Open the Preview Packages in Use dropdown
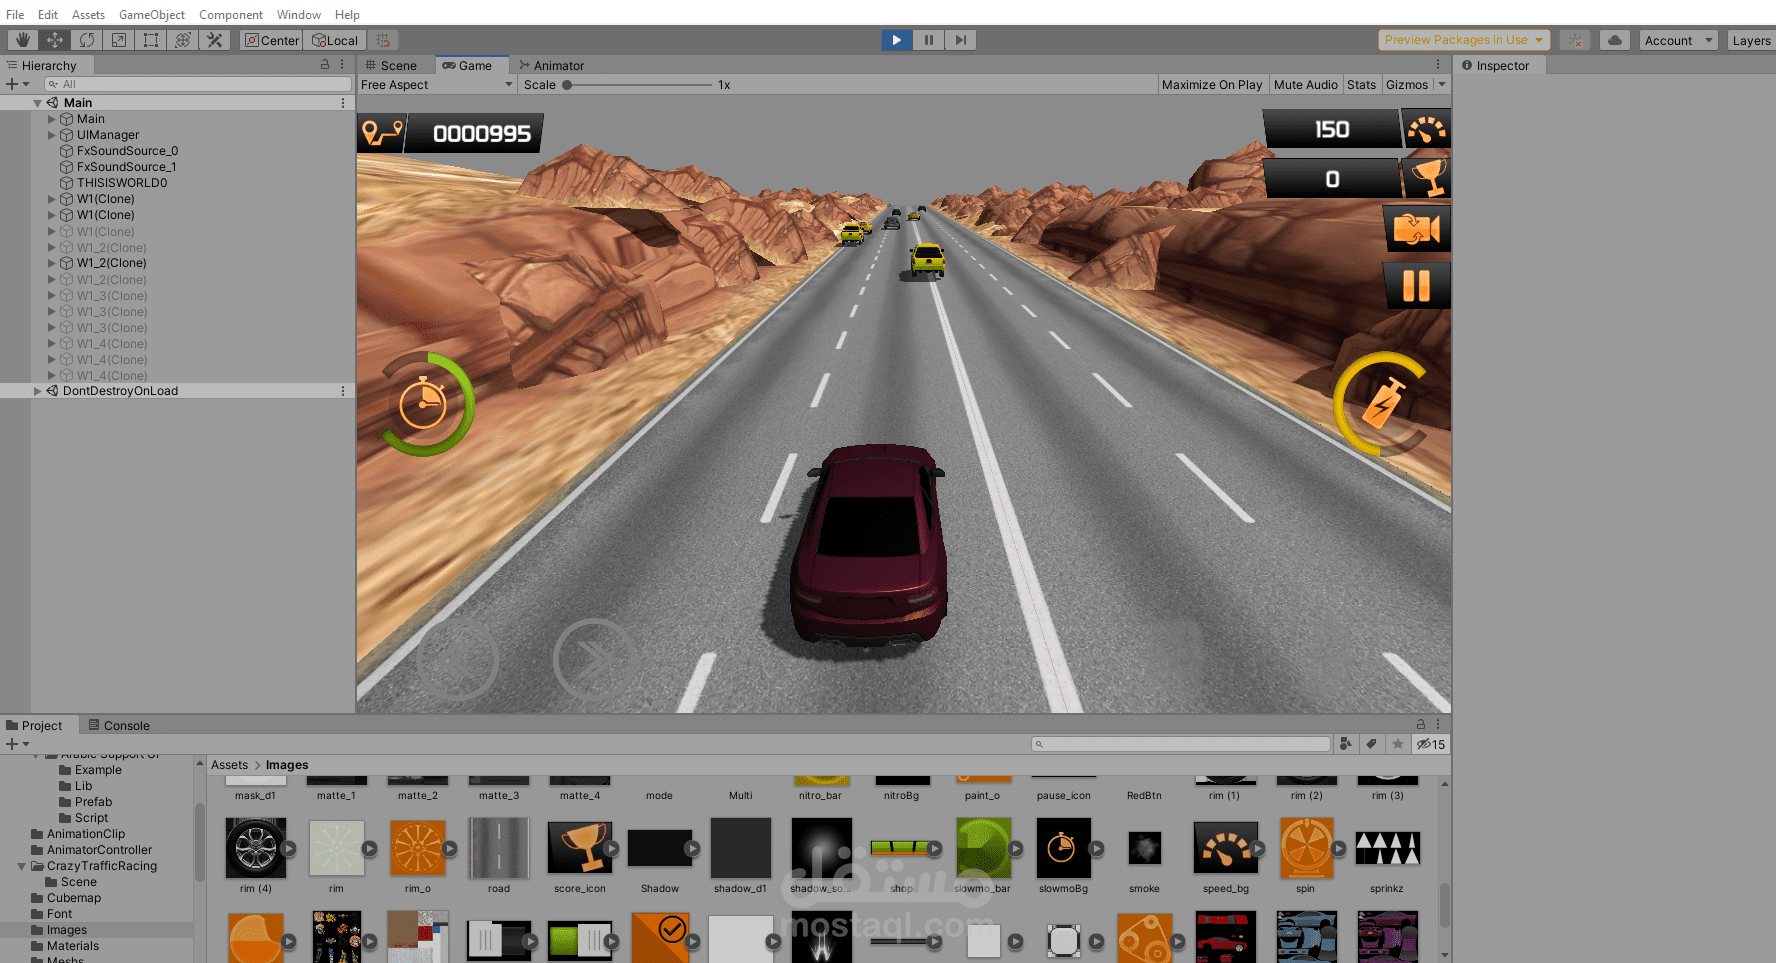1776x963 pixels. [1464, 40]
